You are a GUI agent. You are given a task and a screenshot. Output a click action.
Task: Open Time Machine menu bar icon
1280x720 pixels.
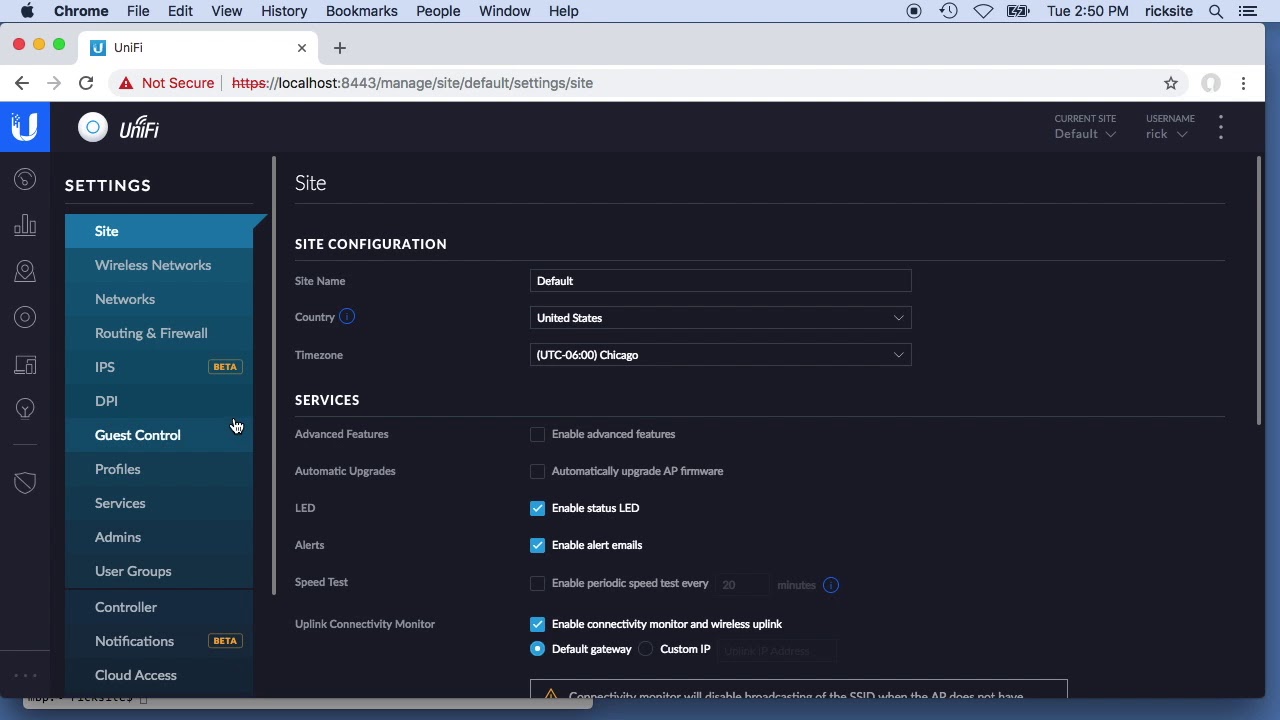[x=949, y=11]
